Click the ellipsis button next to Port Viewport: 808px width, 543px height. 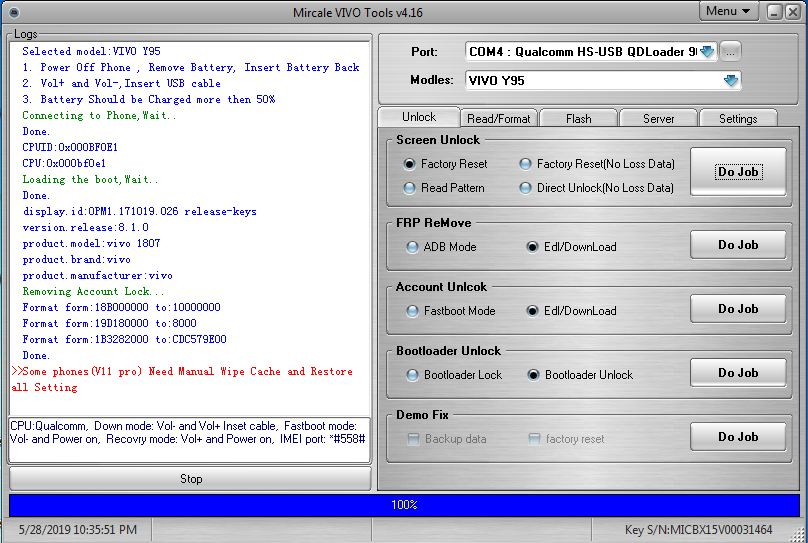[730, 52]
